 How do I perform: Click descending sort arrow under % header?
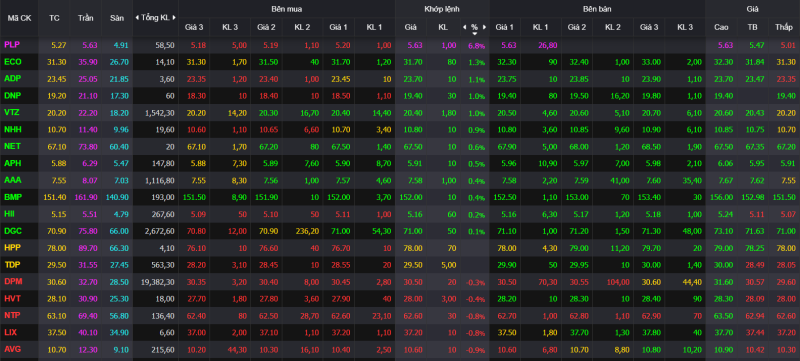pos(474,34)
